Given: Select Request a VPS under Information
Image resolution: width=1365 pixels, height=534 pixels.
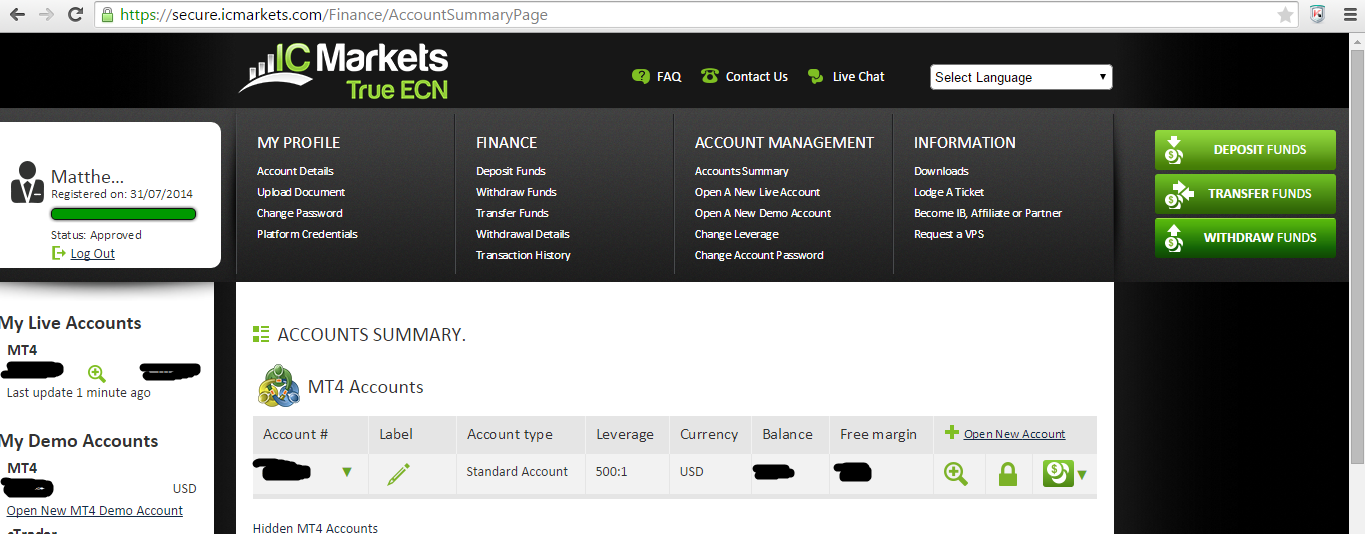Looking at the screenshot, I should click(950, 234).
